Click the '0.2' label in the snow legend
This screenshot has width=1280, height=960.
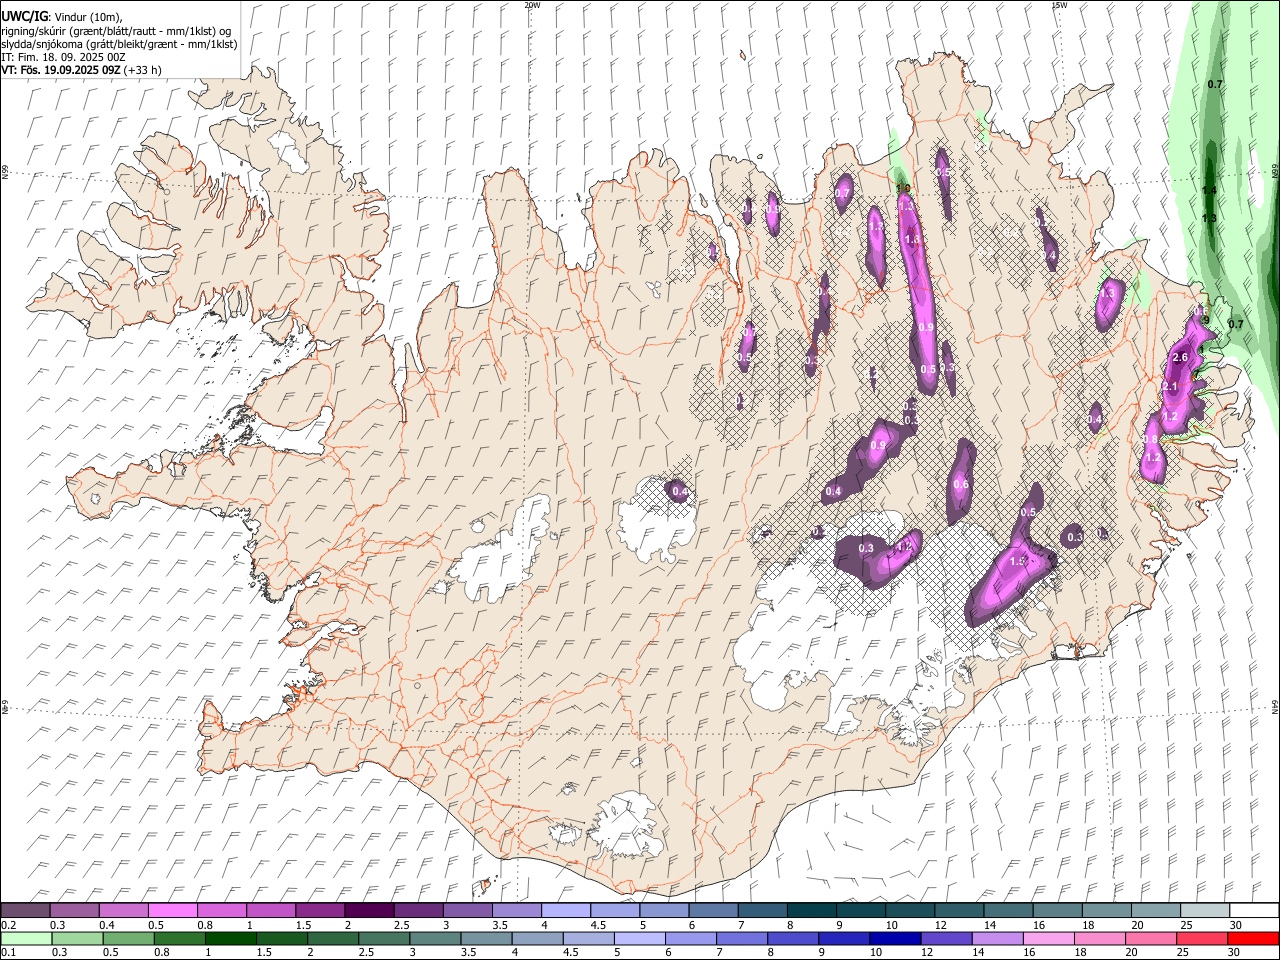tap(8, 925)
